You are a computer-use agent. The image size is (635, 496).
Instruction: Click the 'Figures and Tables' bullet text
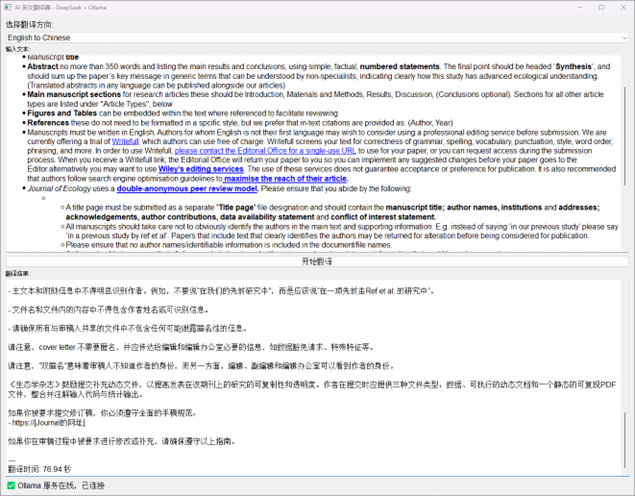[x=62, y=113]
